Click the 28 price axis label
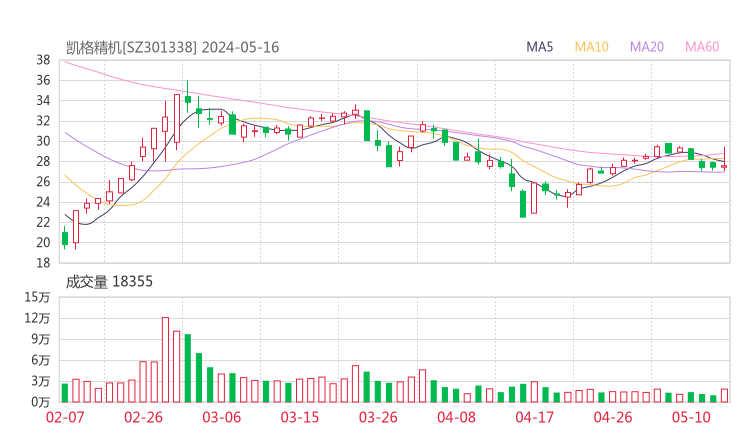 click(43, 161)
